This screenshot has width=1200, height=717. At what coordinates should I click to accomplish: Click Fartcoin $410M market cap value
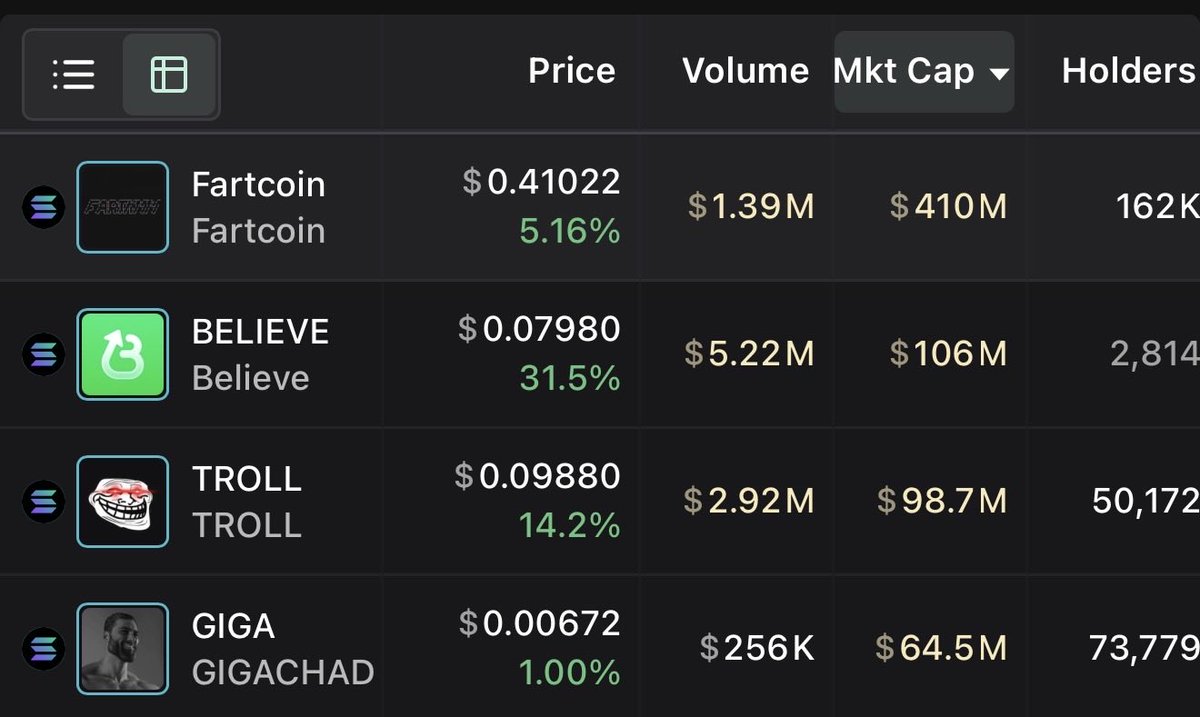click(948, 207)
